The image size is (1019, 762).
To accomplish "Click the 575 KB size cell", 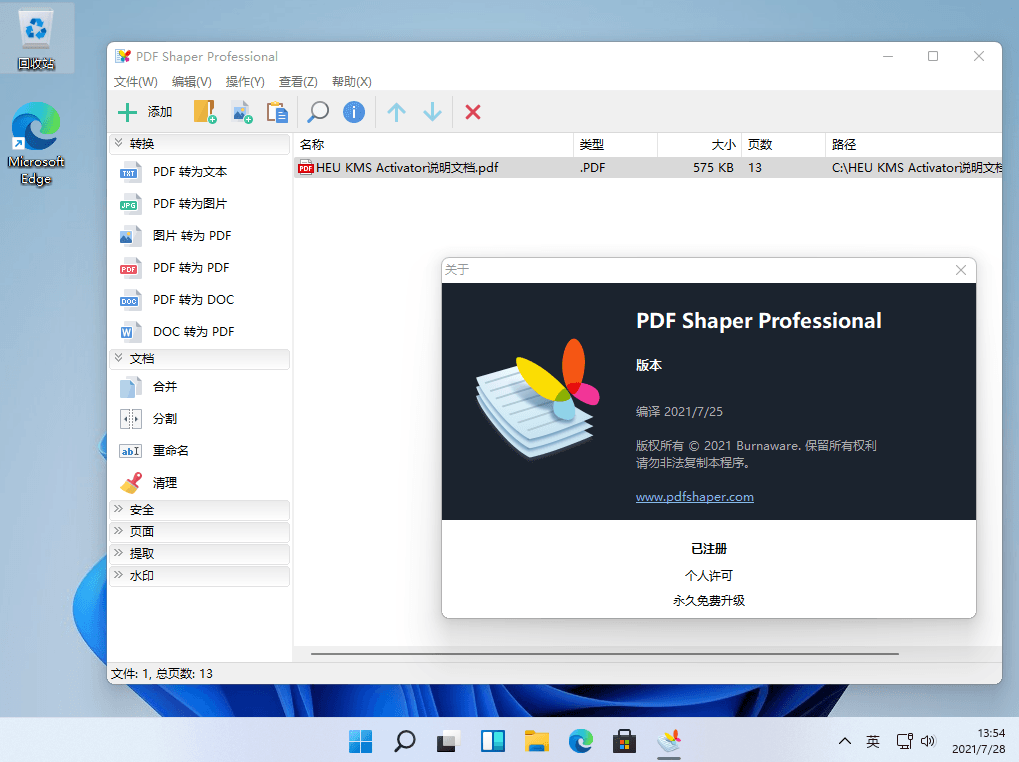I will click(713, 168).
